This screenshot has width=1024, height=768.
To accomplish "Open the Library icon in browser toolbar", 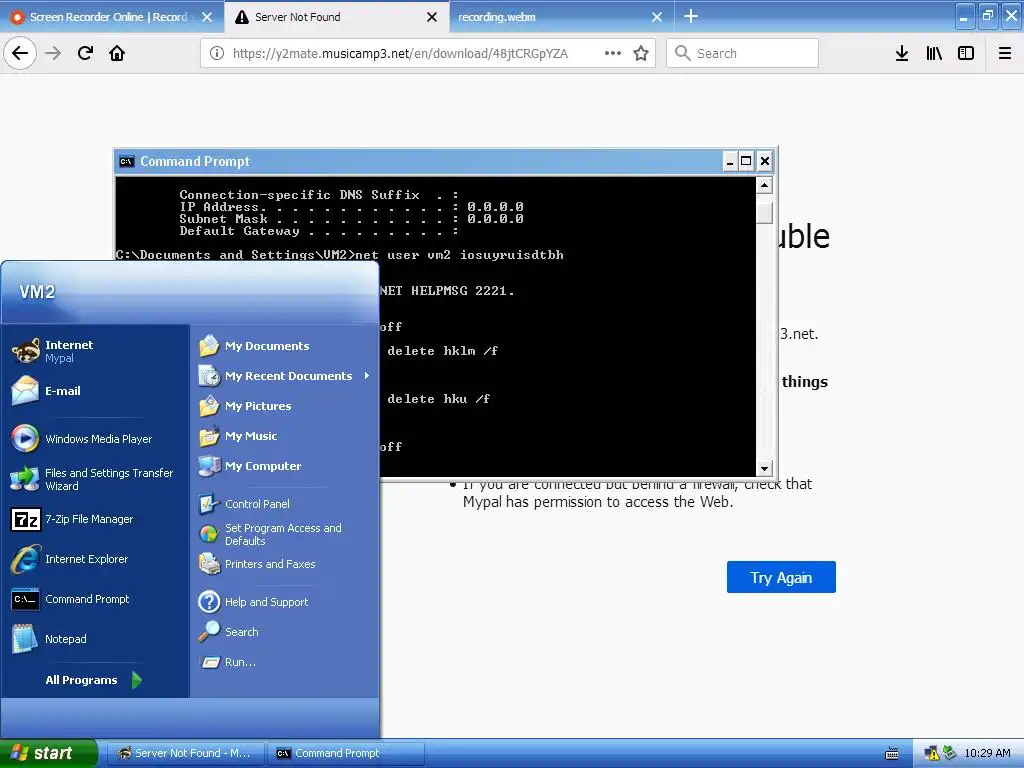I will click(x=934, y=53).
